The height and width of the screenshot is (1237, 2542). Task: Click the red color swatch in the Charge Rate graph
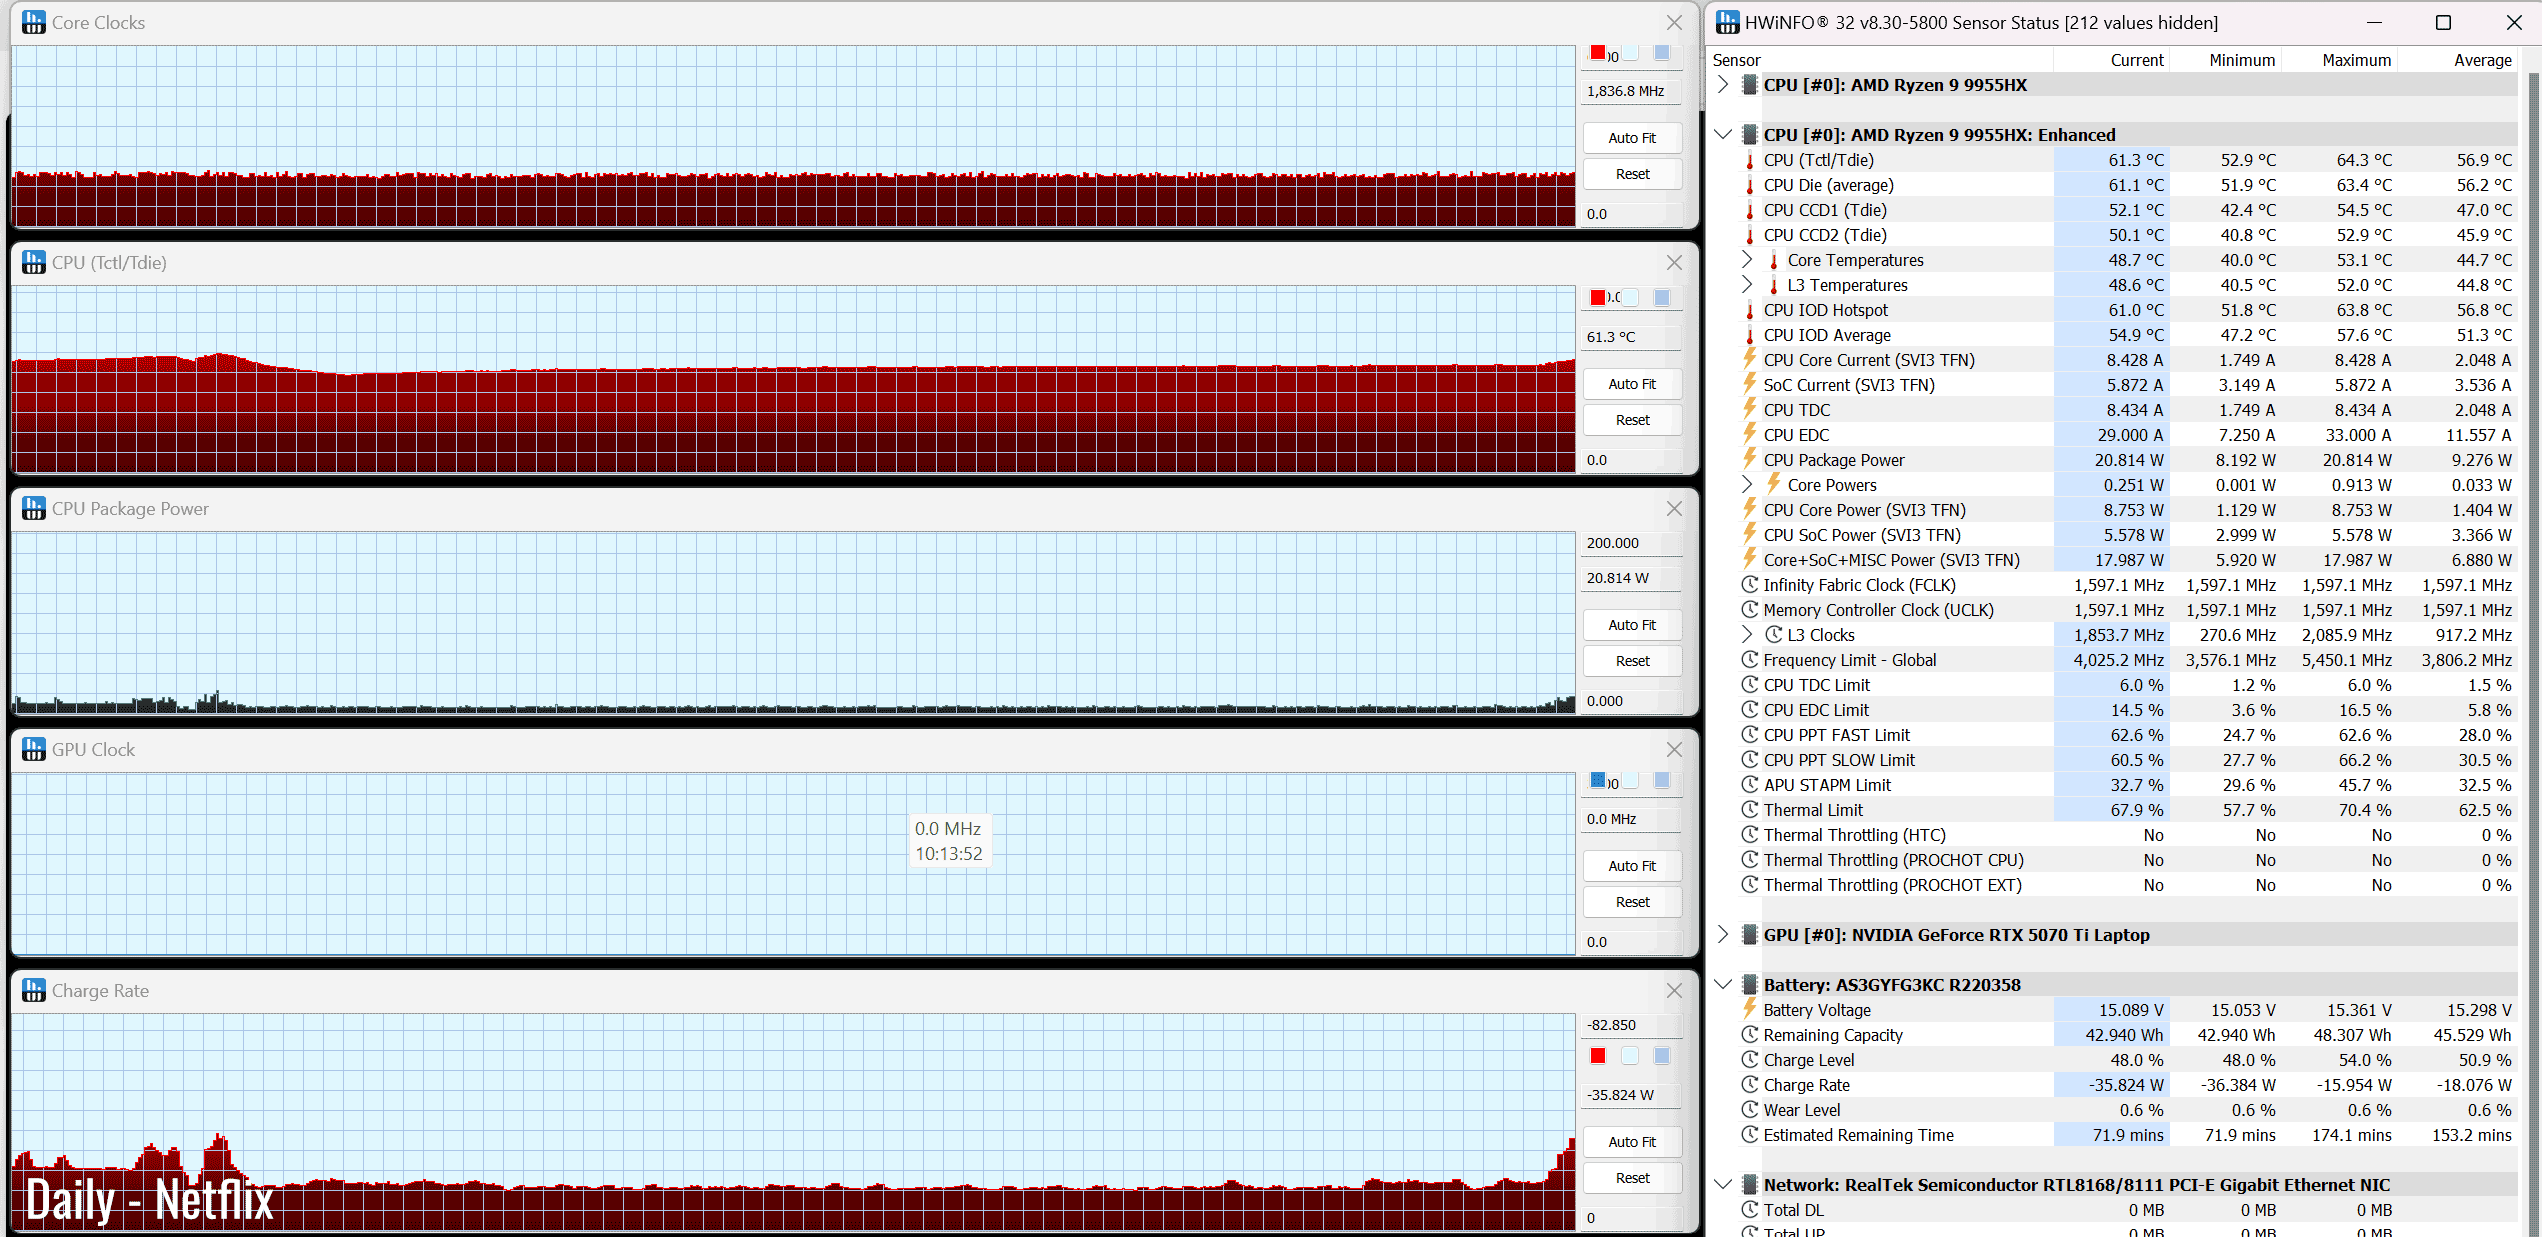pyautogui.click(x=1598, y=1055)
